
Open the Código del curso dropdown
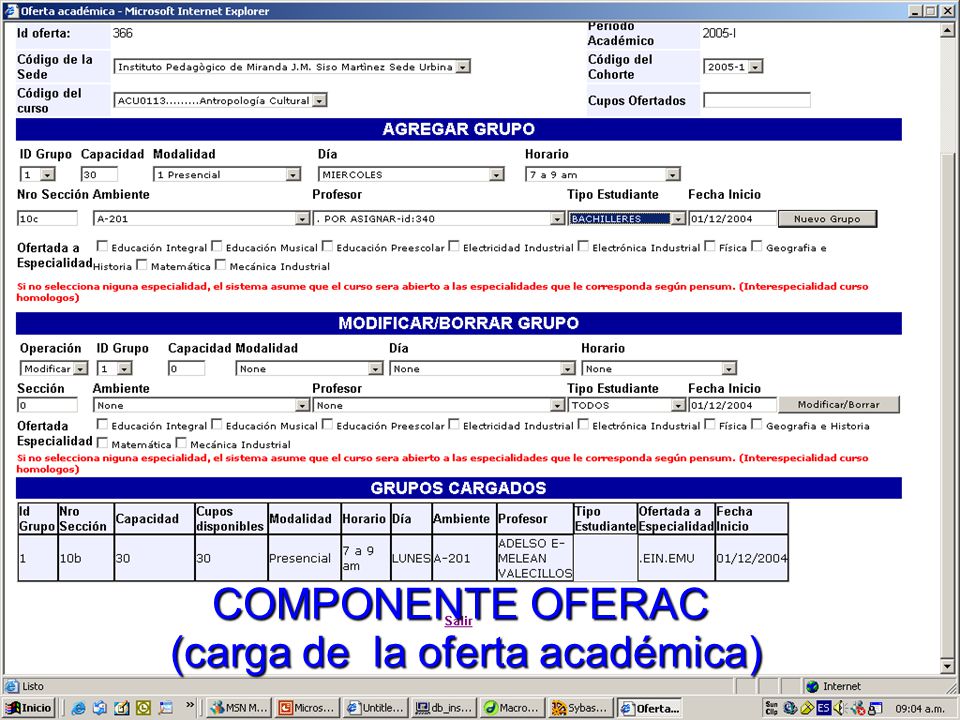coord(220,100)
